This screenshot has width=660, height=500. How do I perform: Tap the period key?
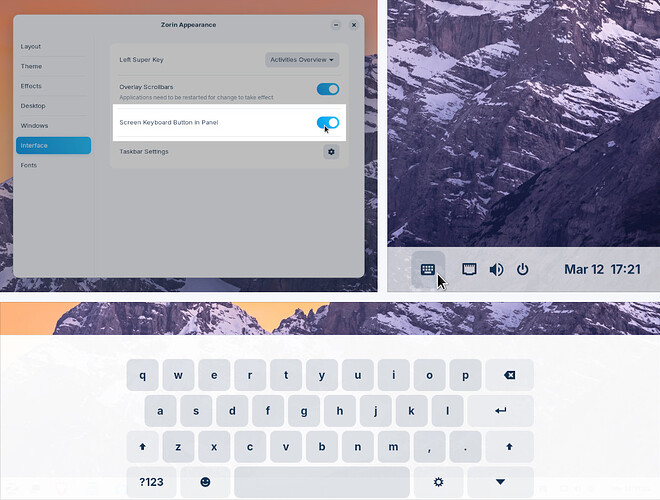coord(465,447)
